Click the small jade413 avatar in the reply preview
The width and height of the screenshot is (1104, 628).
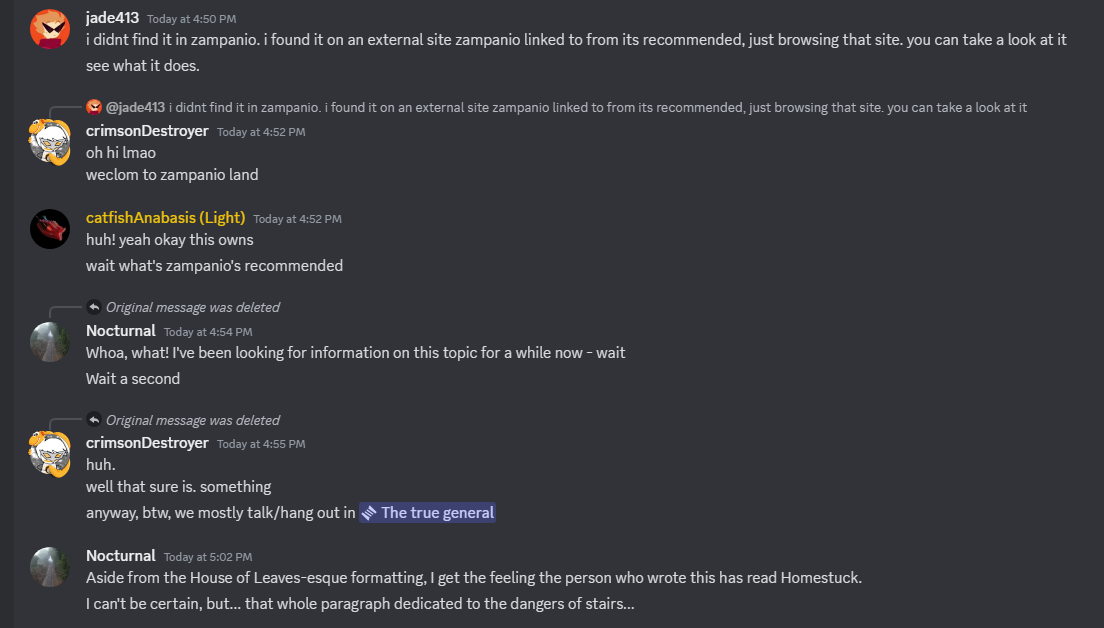tap(94, 107)
